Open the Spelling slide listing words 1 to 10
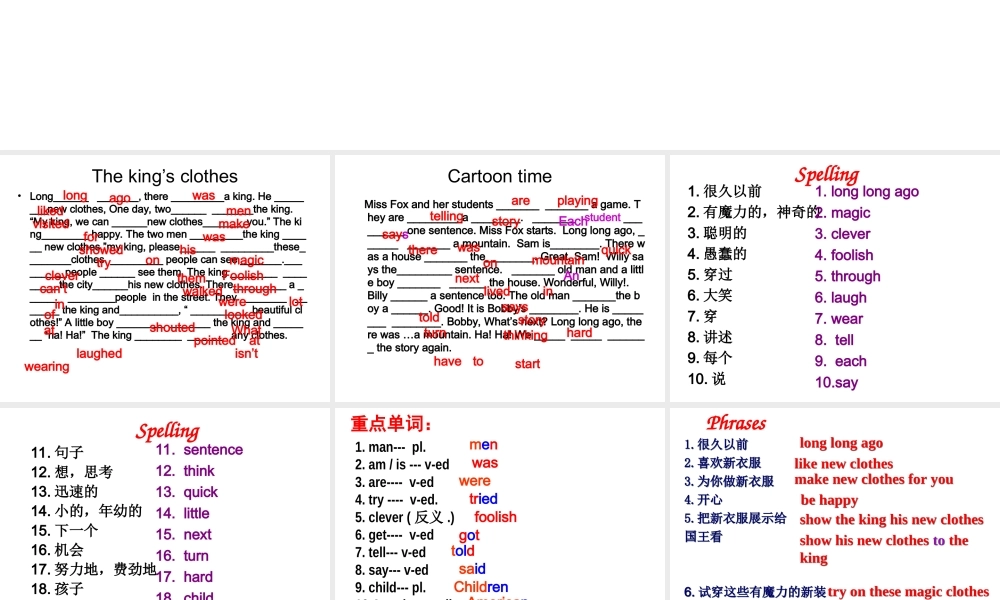Viewport: 1000px width, 600px height. tap(835, 278)
